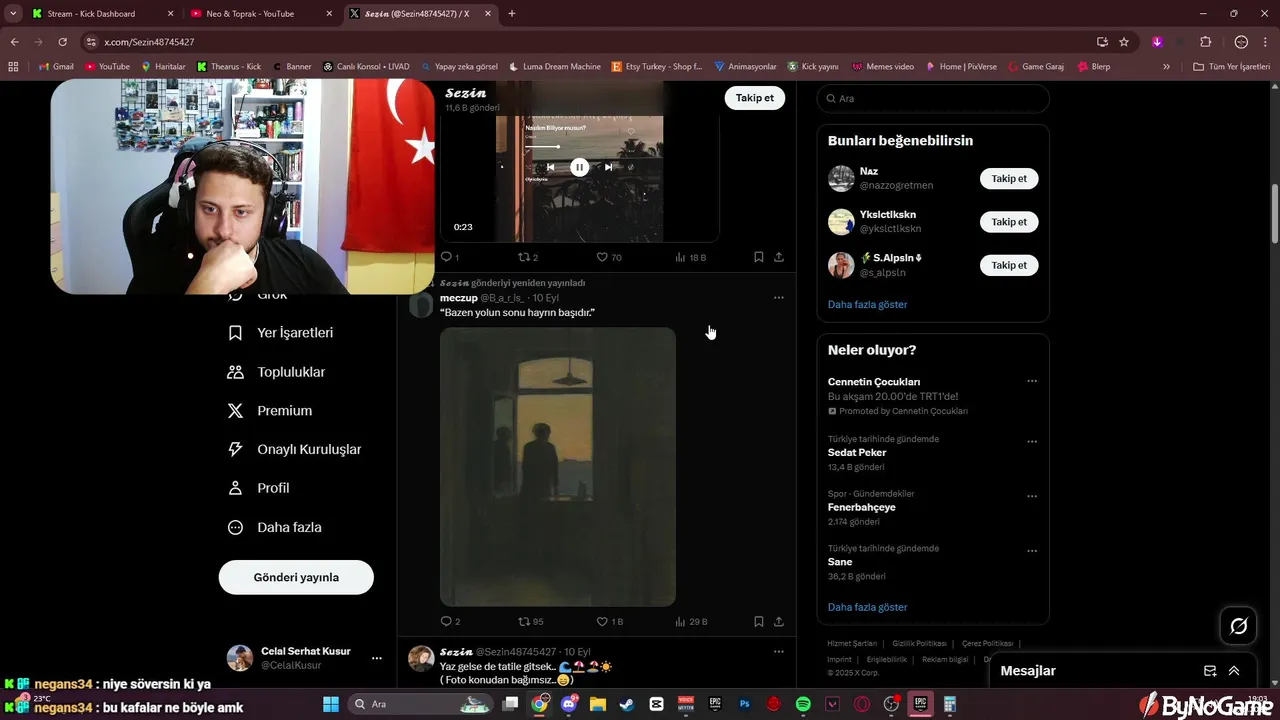Open Sedat Peker trending topic
Image resolution: width=1280 pixels, height=720 pixels.
(x=857, y=453)
